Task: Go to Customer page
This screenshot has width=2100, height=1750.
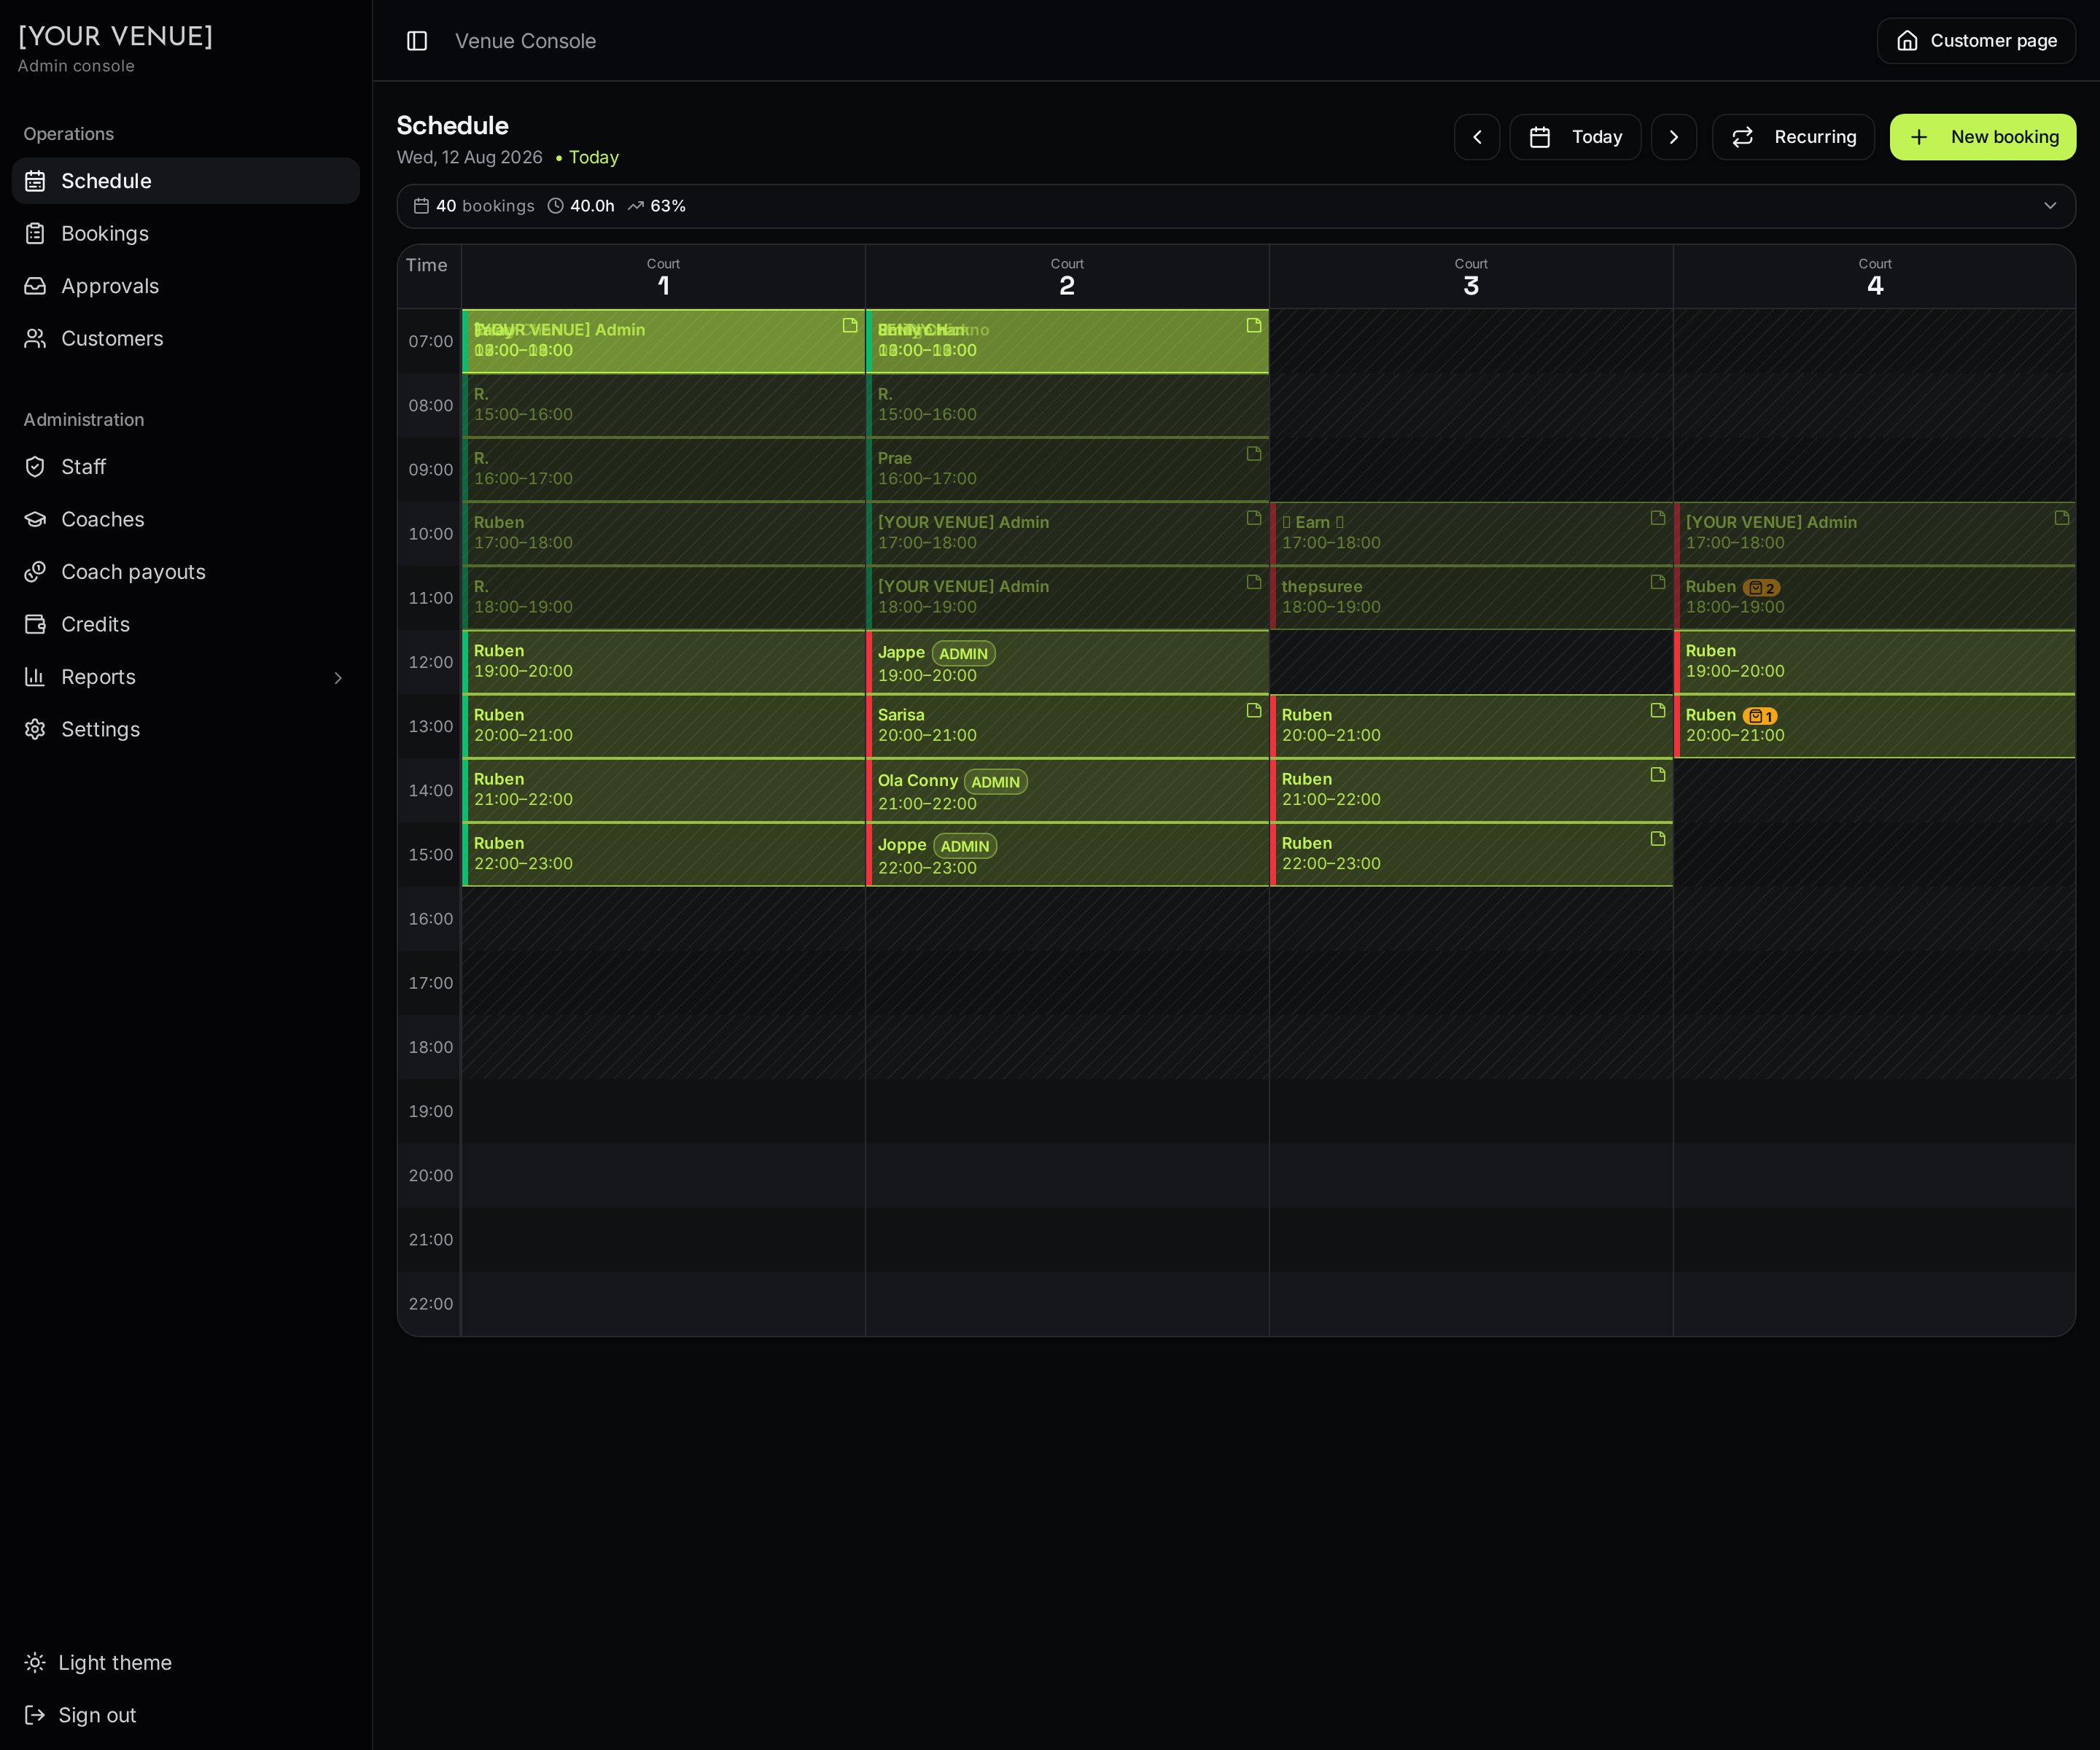Action: click(1976, 41)
